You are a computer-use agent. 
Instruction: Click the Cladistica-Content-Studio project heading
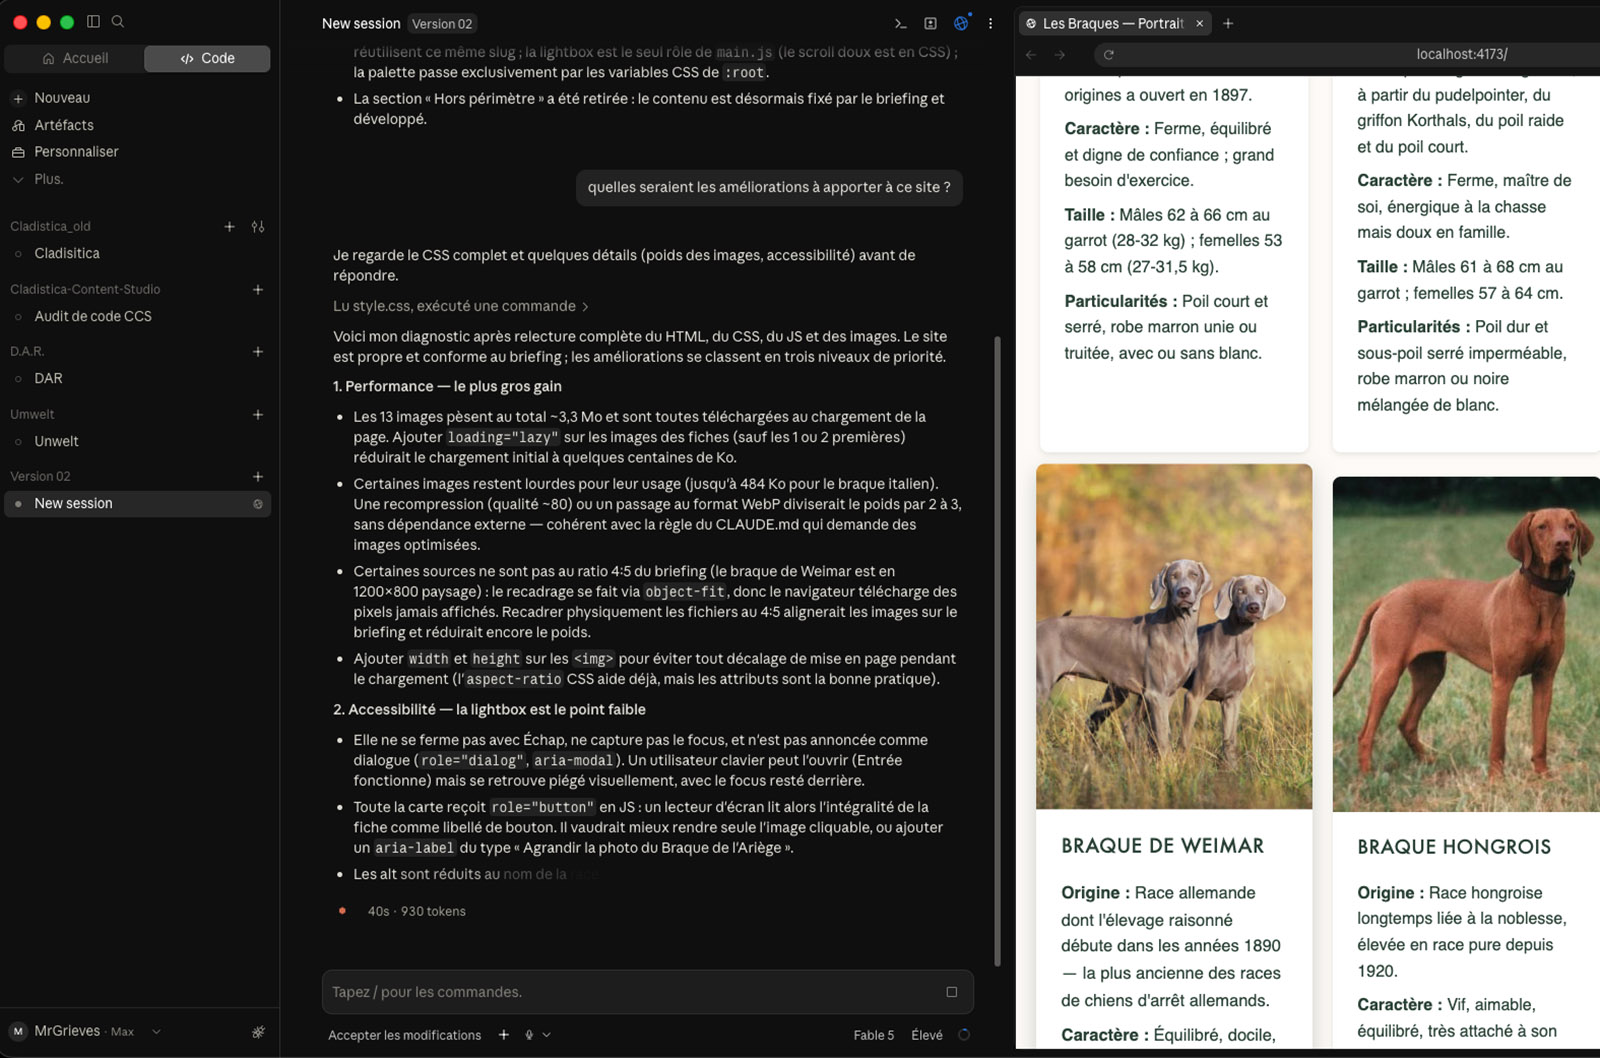pyautogui.click(x=85, y=290)
